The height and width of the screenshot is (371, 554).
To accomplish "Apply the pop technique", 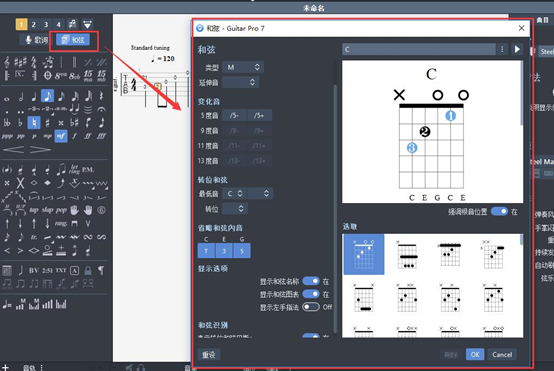I will coord(61,210).
